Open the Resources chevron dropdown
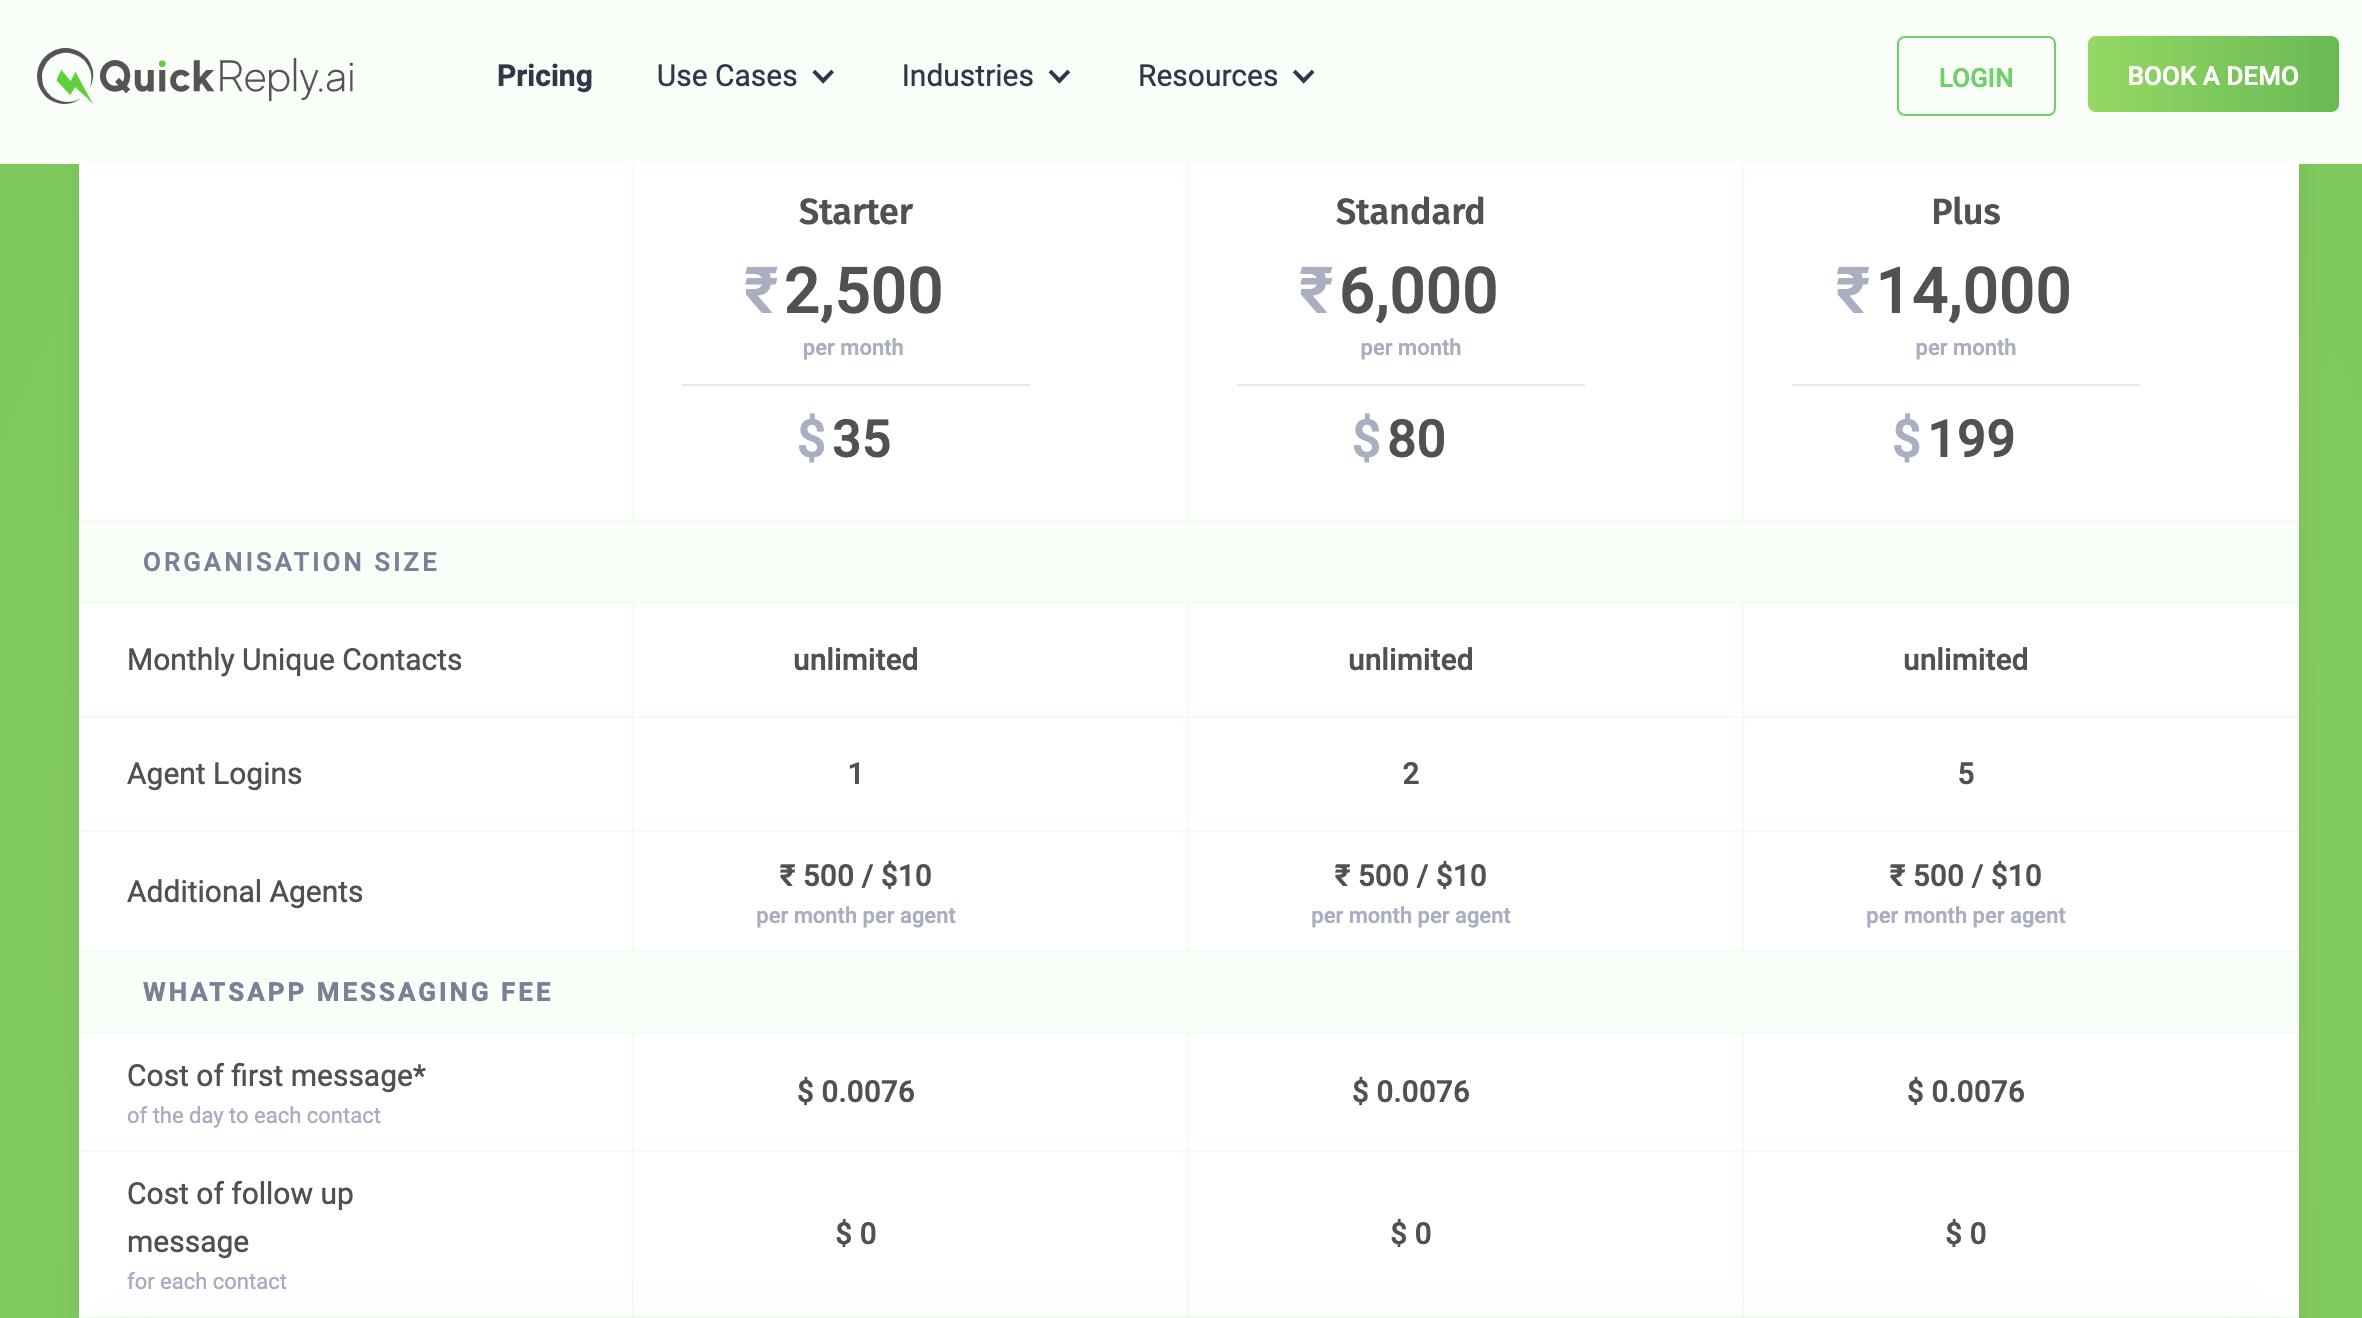2362x1318 pixels. 1304,77
